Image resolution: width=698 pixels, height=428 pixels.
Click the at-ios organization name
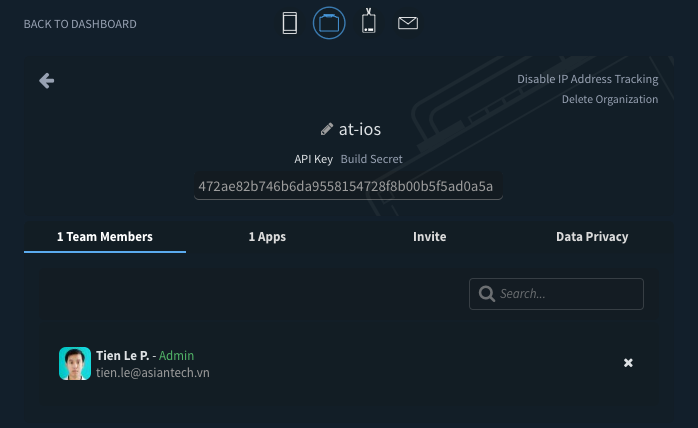[360, 129]
